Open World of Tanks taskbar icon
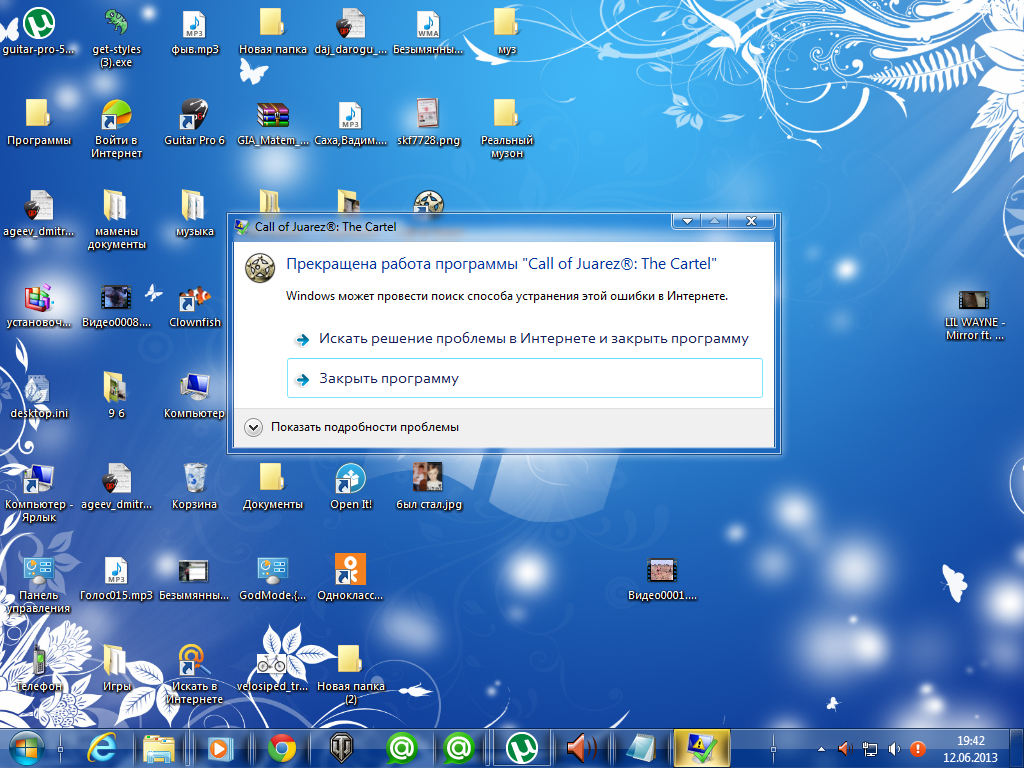This screenshot has height=768, width=1024. [341, 748]
